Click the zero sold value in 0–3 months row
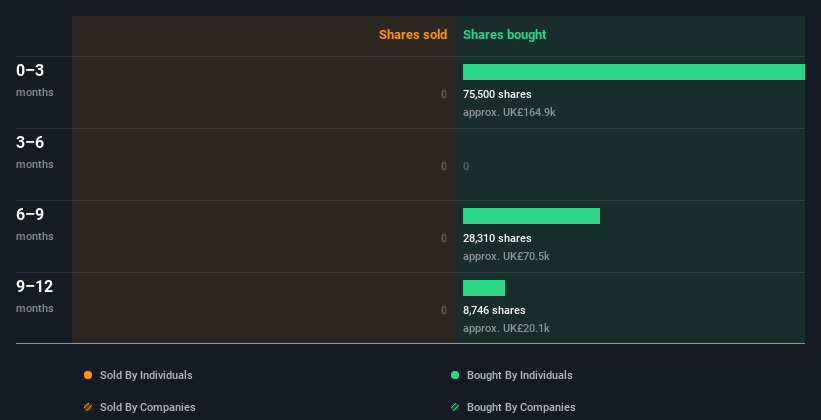 click(x=444, y=94)
